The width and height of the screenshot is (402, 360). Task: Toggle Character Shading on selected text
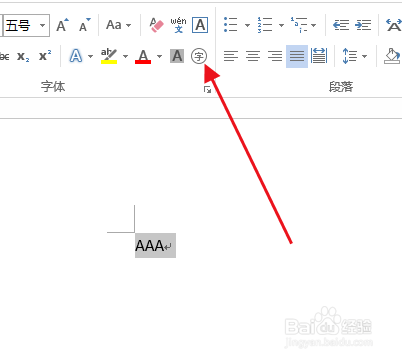click(x=177, y=56)
